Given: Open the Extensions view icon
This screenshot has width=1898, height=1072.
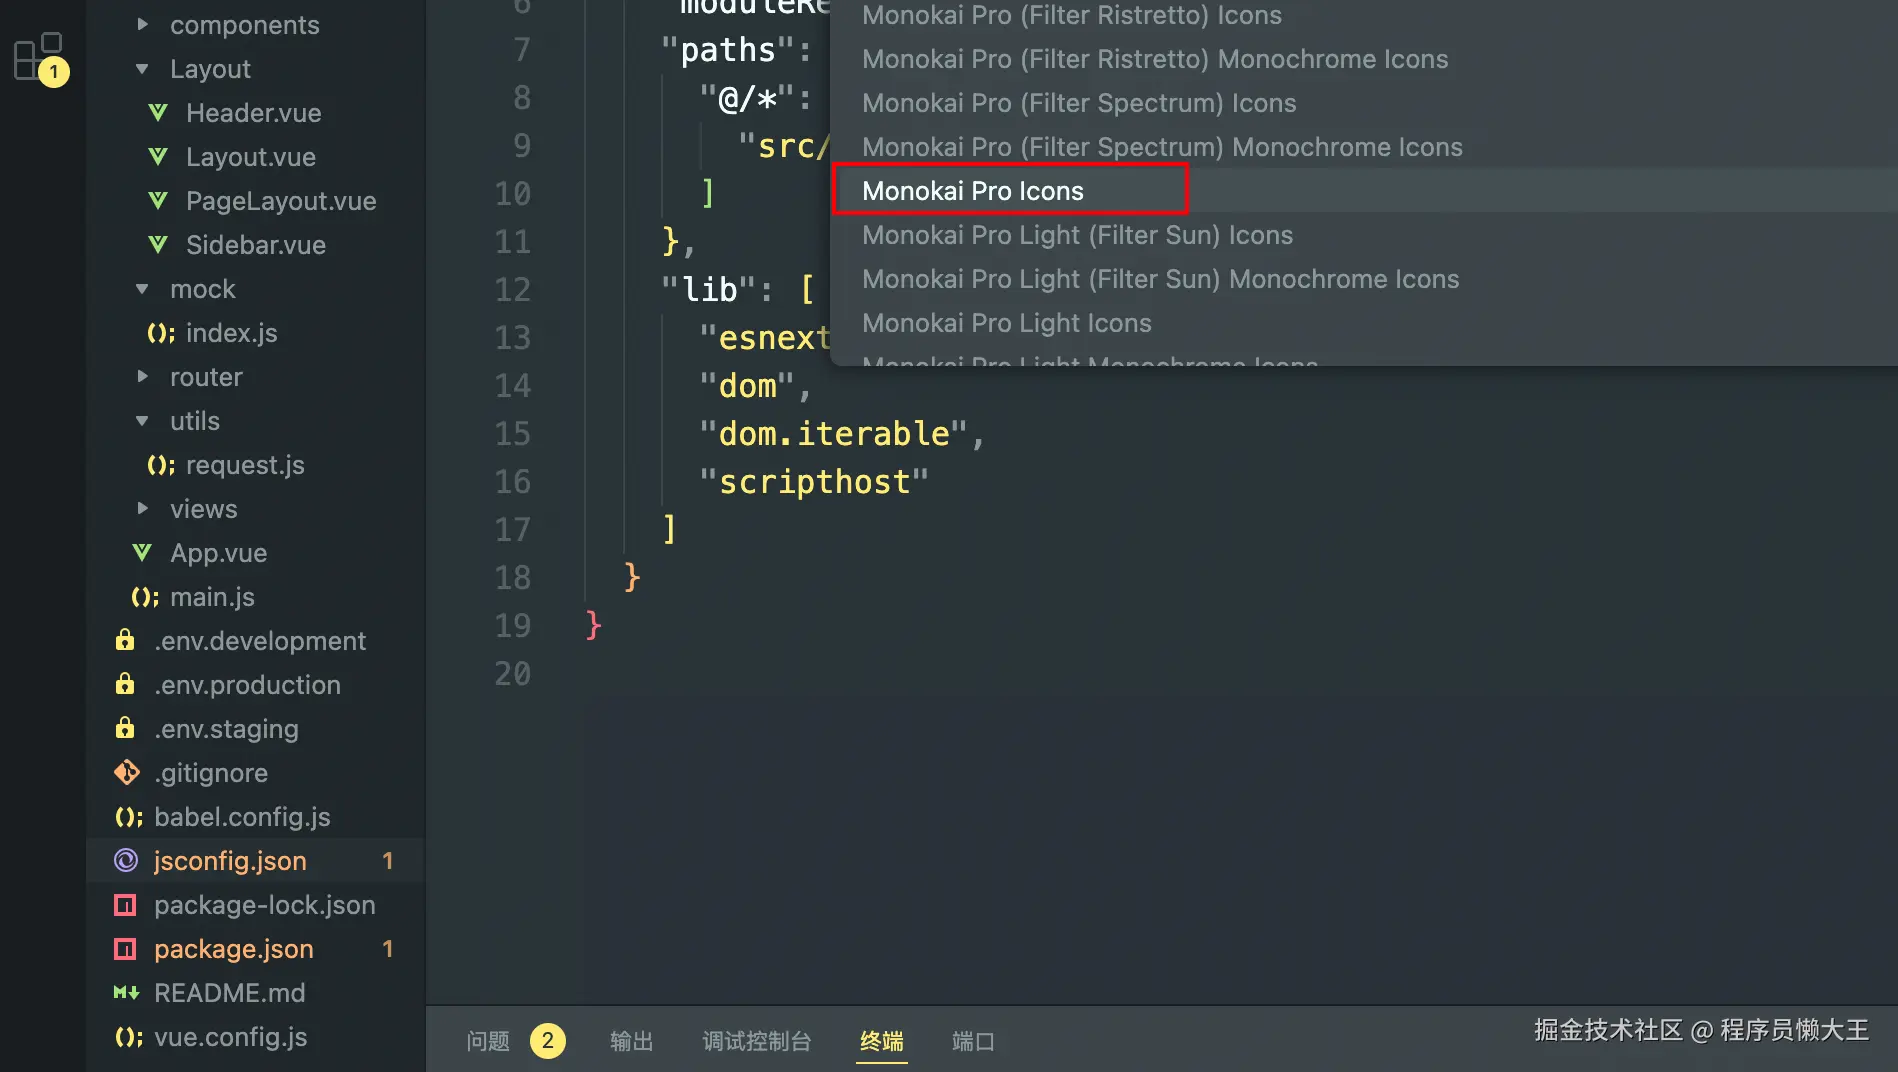Looking at the screenshot, I should pos(38,56).
